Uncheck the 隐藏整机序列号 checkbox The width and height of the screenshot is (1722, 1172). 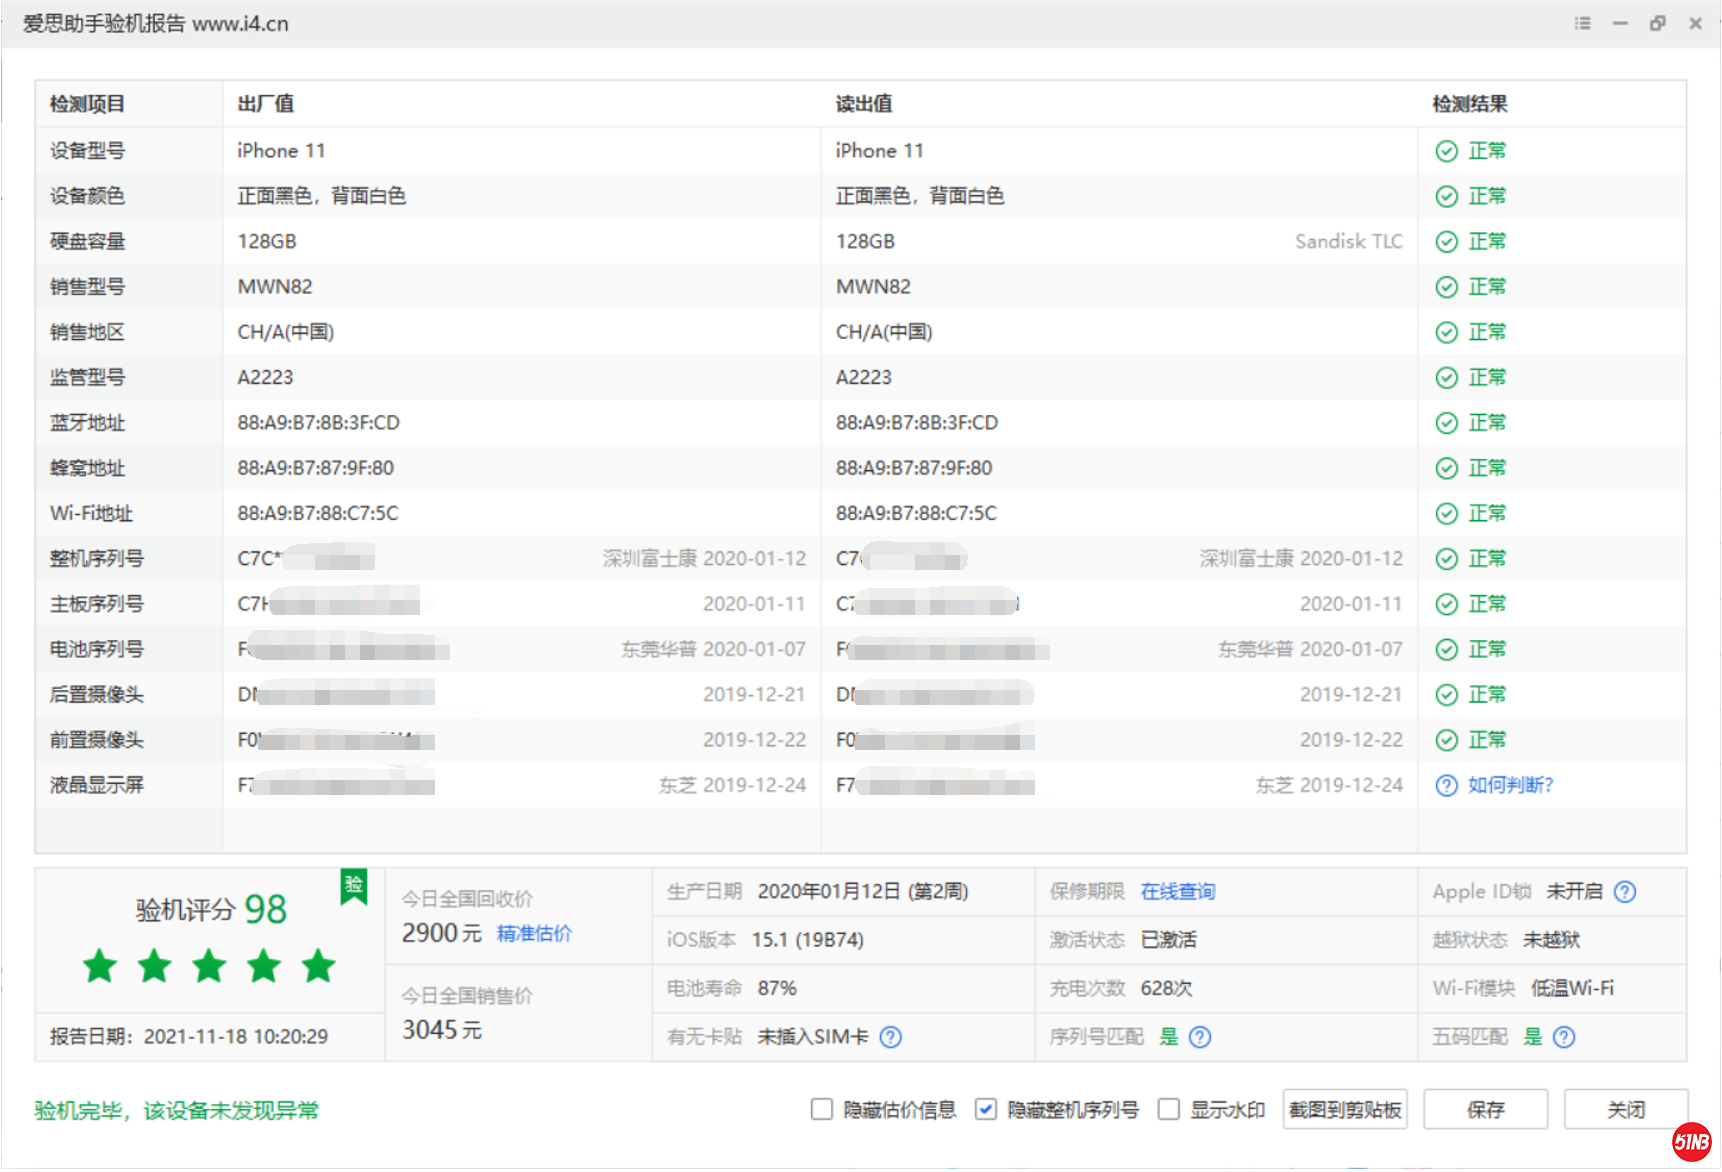coord(986,1110)
